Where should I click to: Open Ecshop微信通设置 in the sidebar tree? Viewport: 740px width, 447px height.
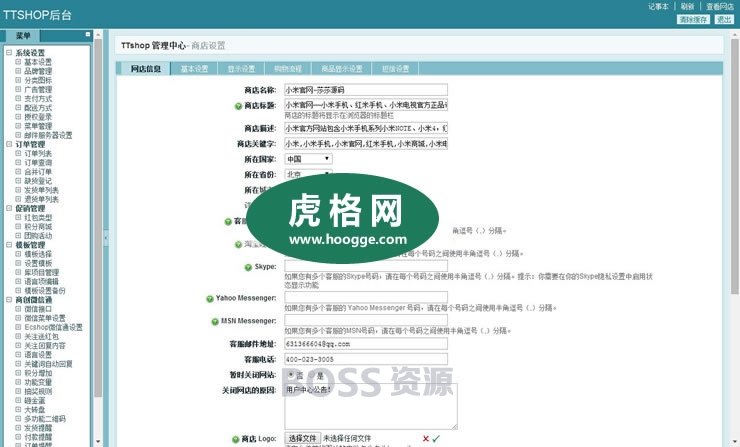click(53, 327)
